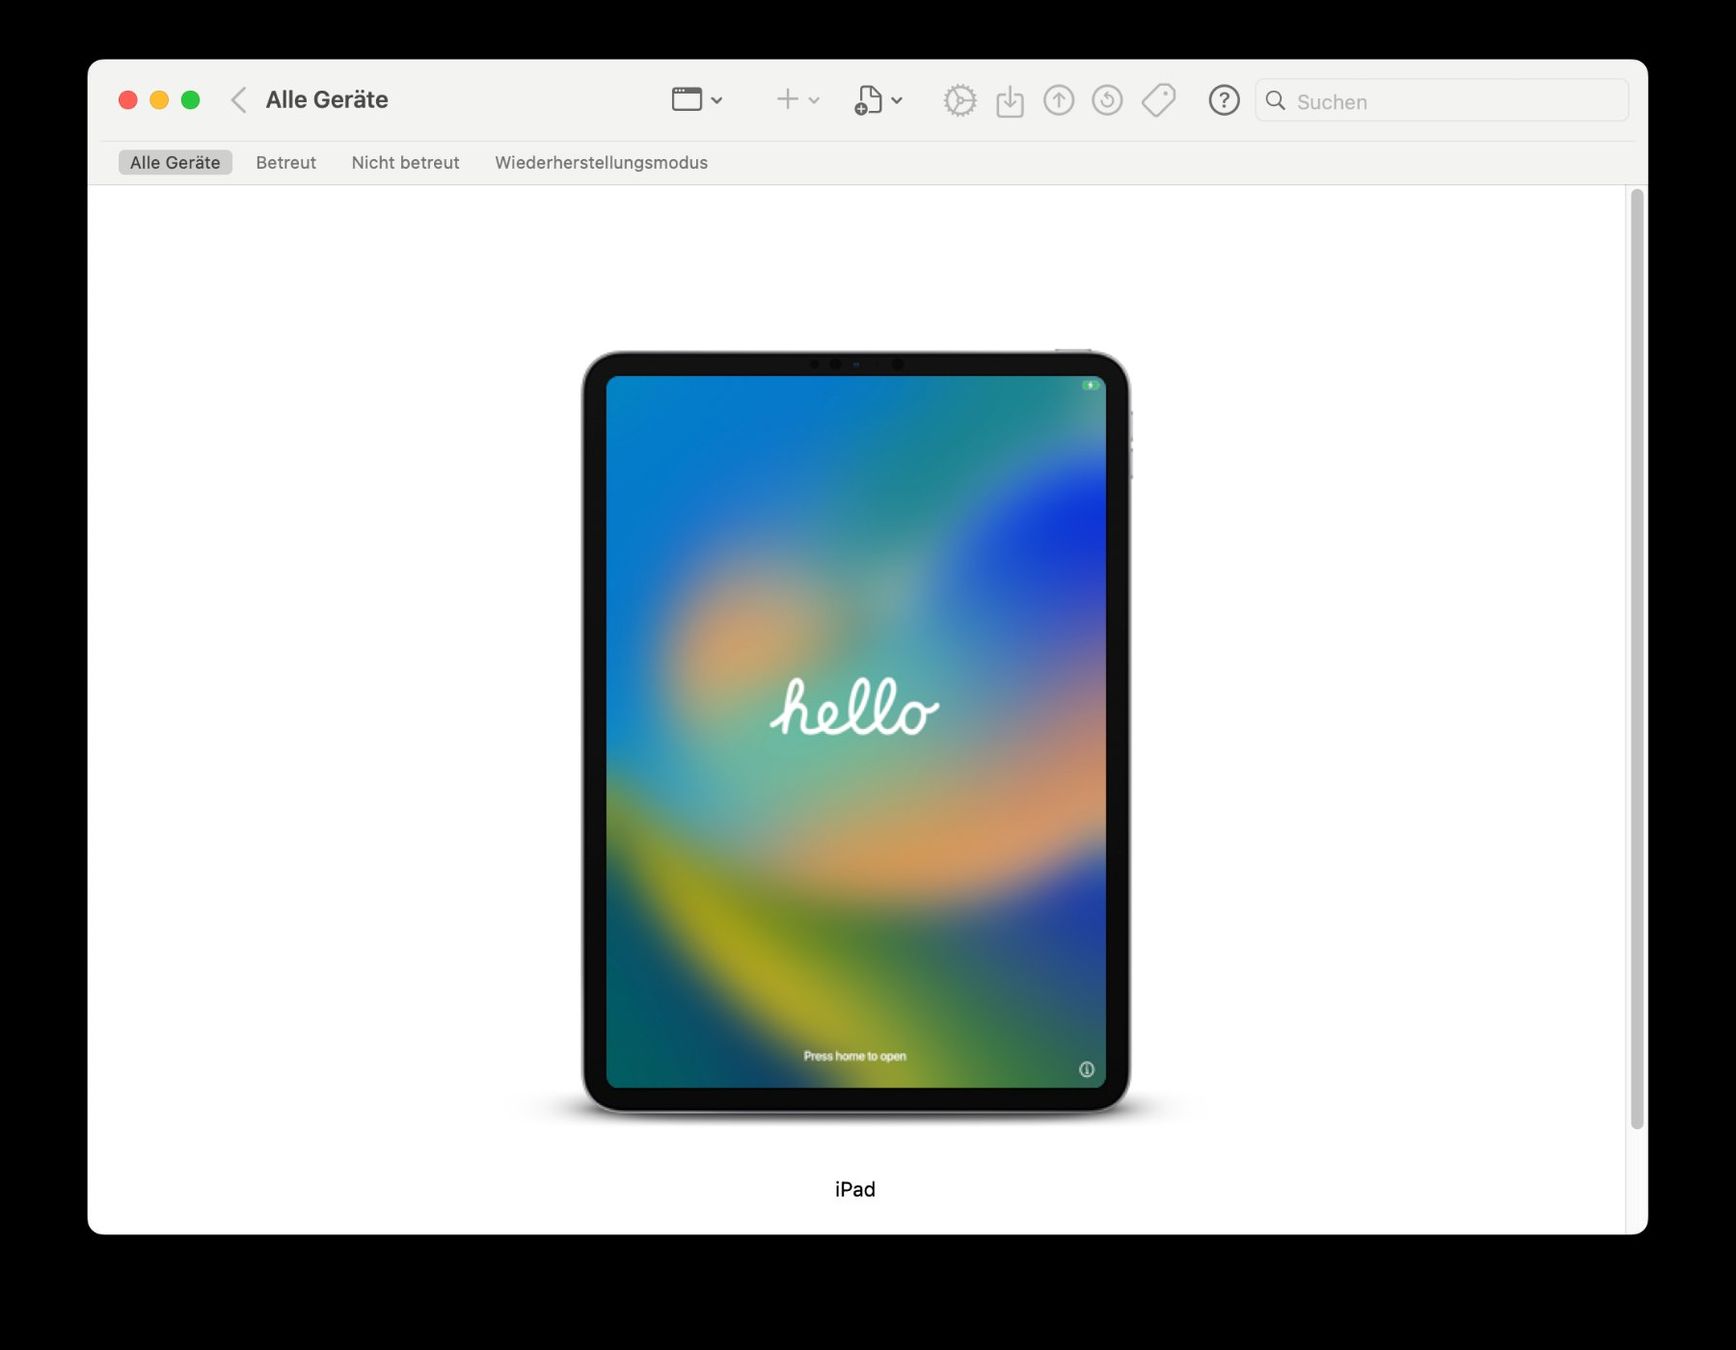Click the Tag icon in toolbar
This screenshot has width=1736, height=1350.
point(1158,100)
